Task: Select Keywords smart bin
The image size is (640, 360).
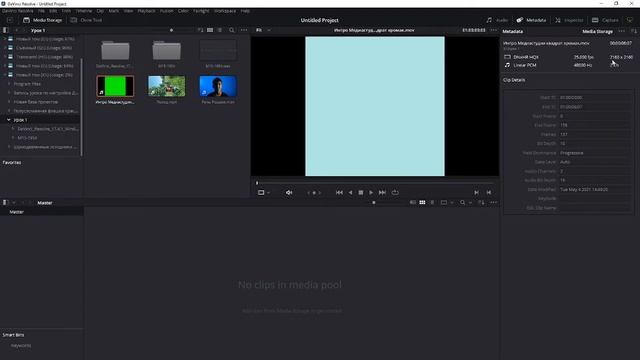Action: (x=21, y=345)
